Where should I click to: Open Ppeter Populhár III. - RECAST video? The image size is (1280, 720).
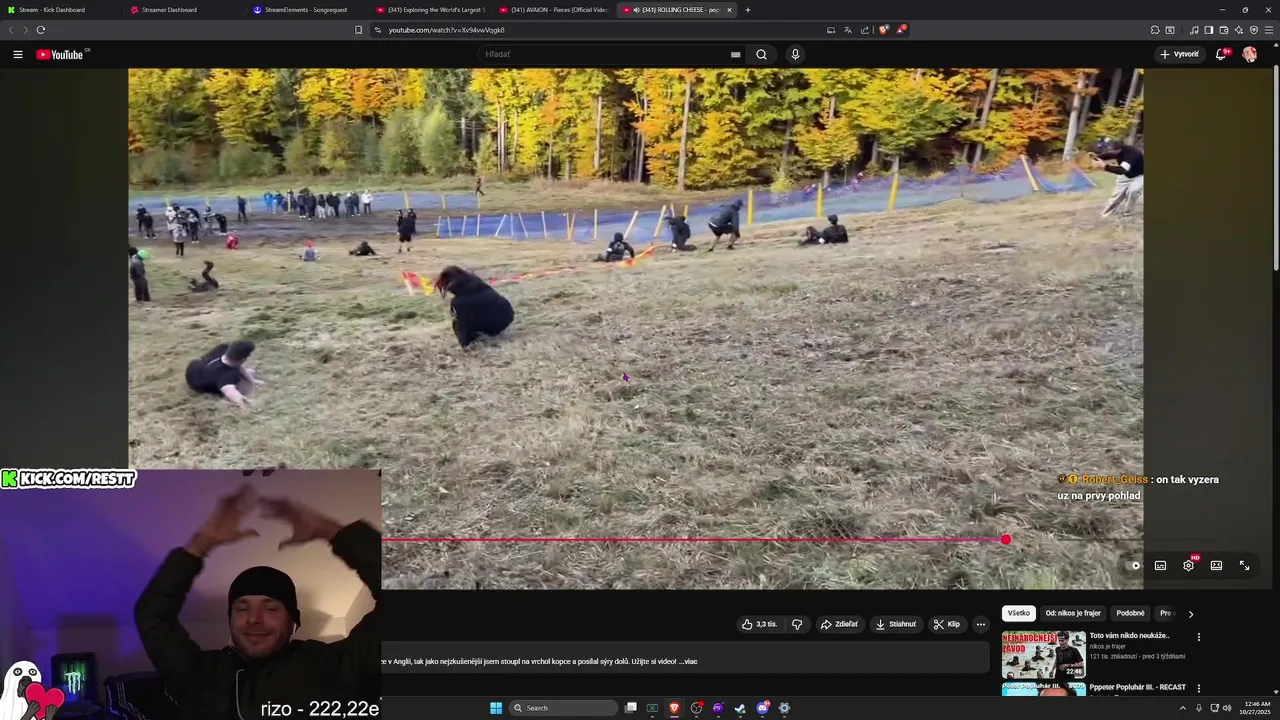coord(1138,687)
